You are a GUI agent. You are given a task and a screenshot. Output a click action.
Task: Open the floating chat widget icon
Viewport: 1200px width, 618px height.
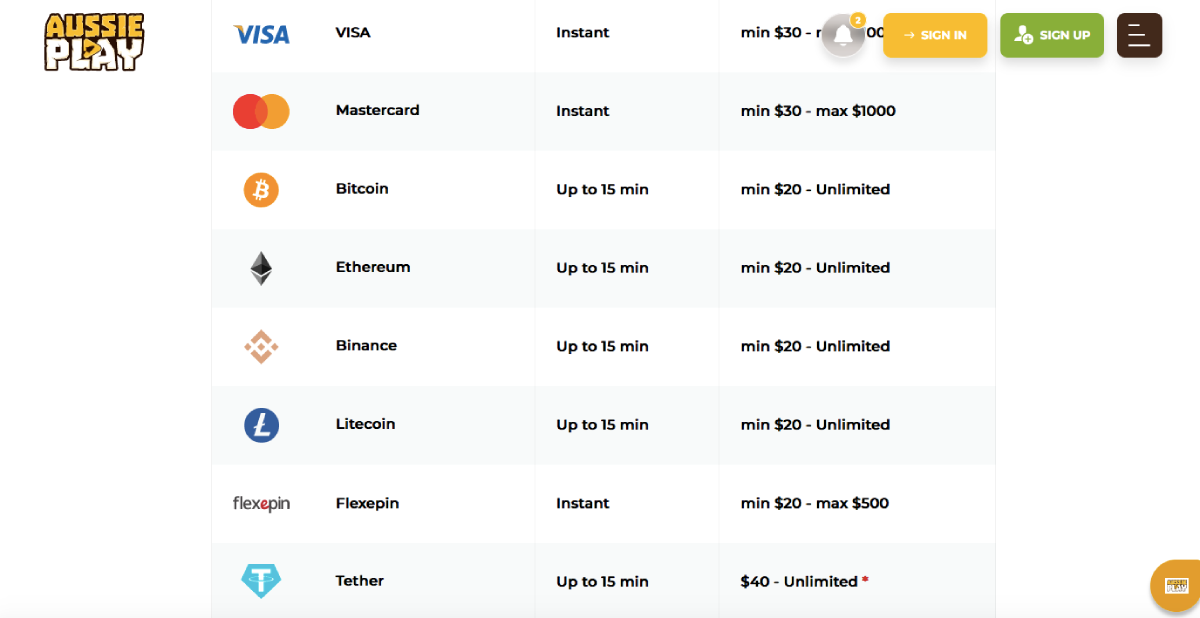coord(1177,586)
